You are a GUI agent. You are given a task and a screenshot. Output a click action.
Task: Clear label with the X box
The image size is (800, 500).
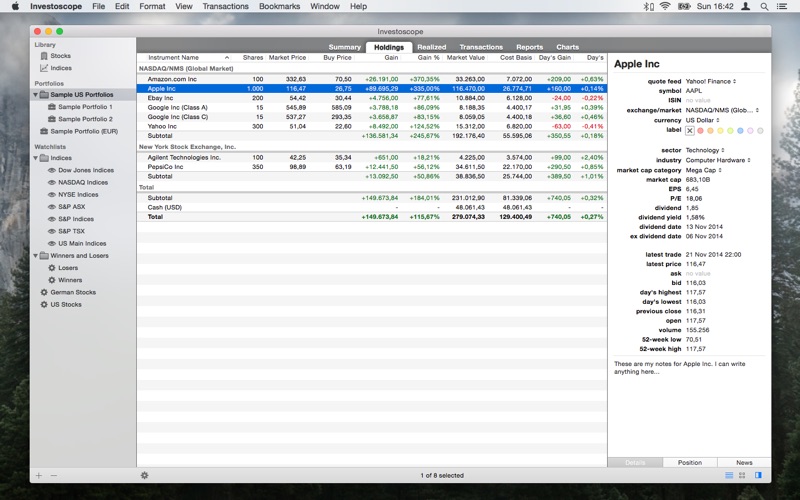[x=690, y=131]
